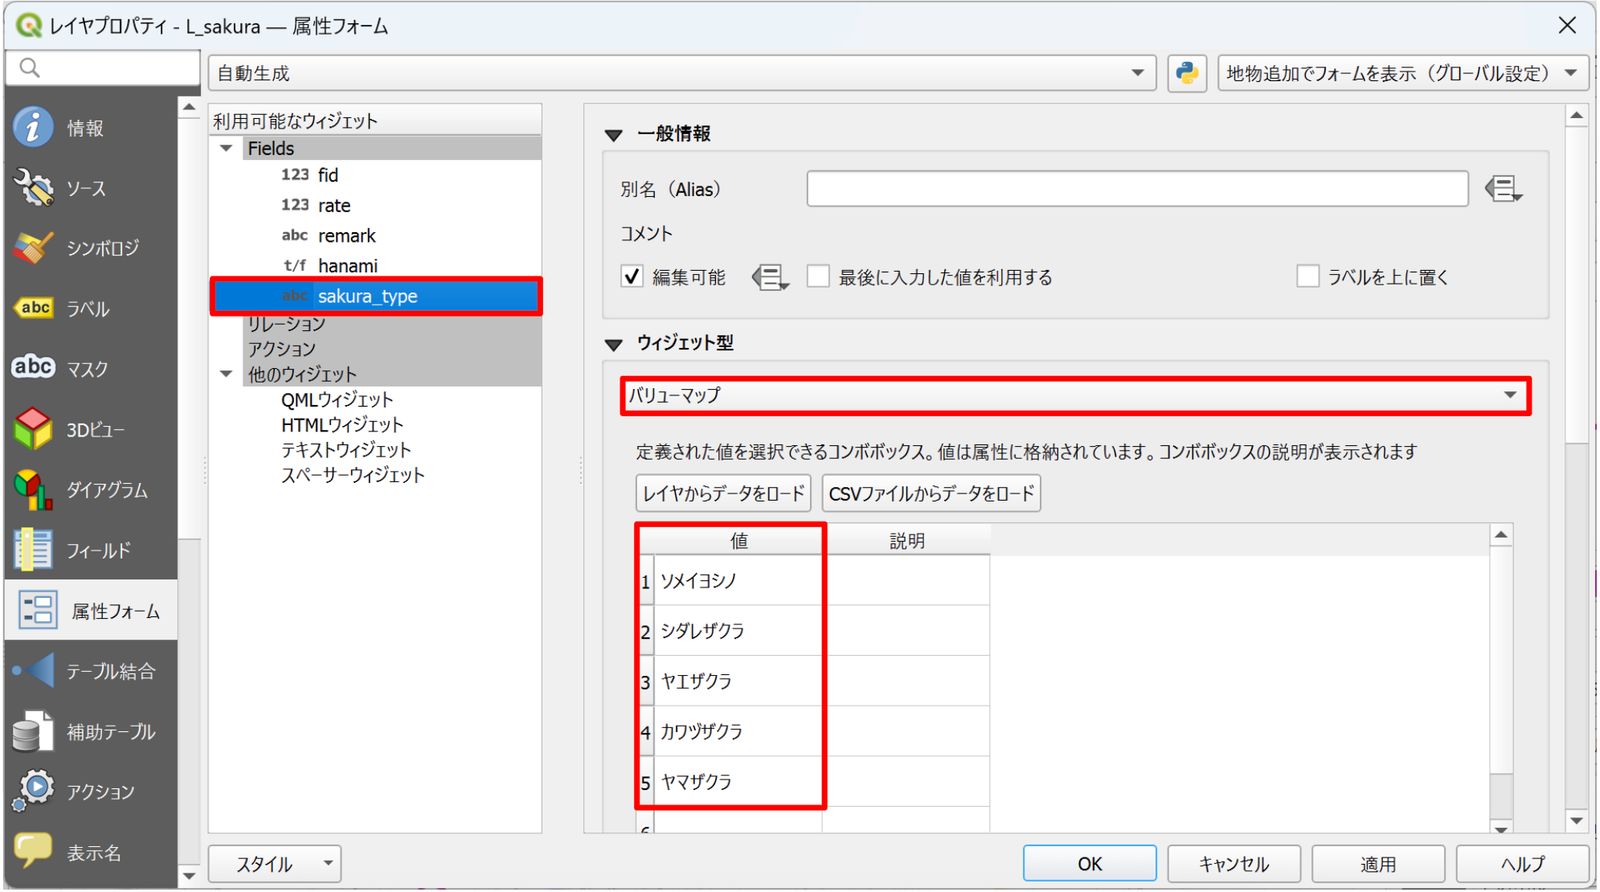Image resolution: width=1600 pixels, height=892 pixels.
Task: Open the 情報 (Information) section
Action: coord(90,128)
